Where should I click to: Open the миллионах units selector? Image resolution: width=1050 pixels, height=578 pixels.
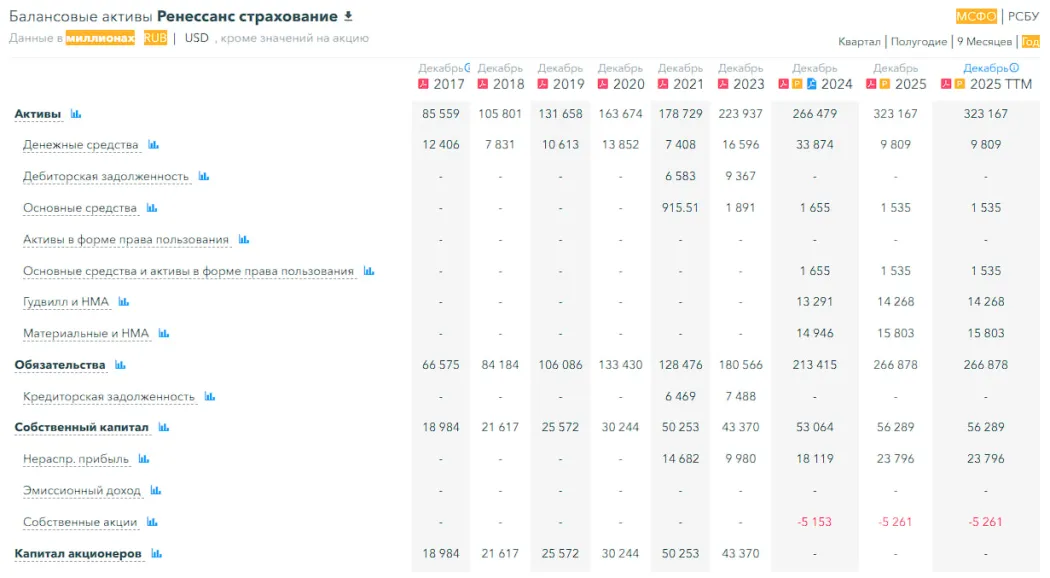click(x=100, y=38)
